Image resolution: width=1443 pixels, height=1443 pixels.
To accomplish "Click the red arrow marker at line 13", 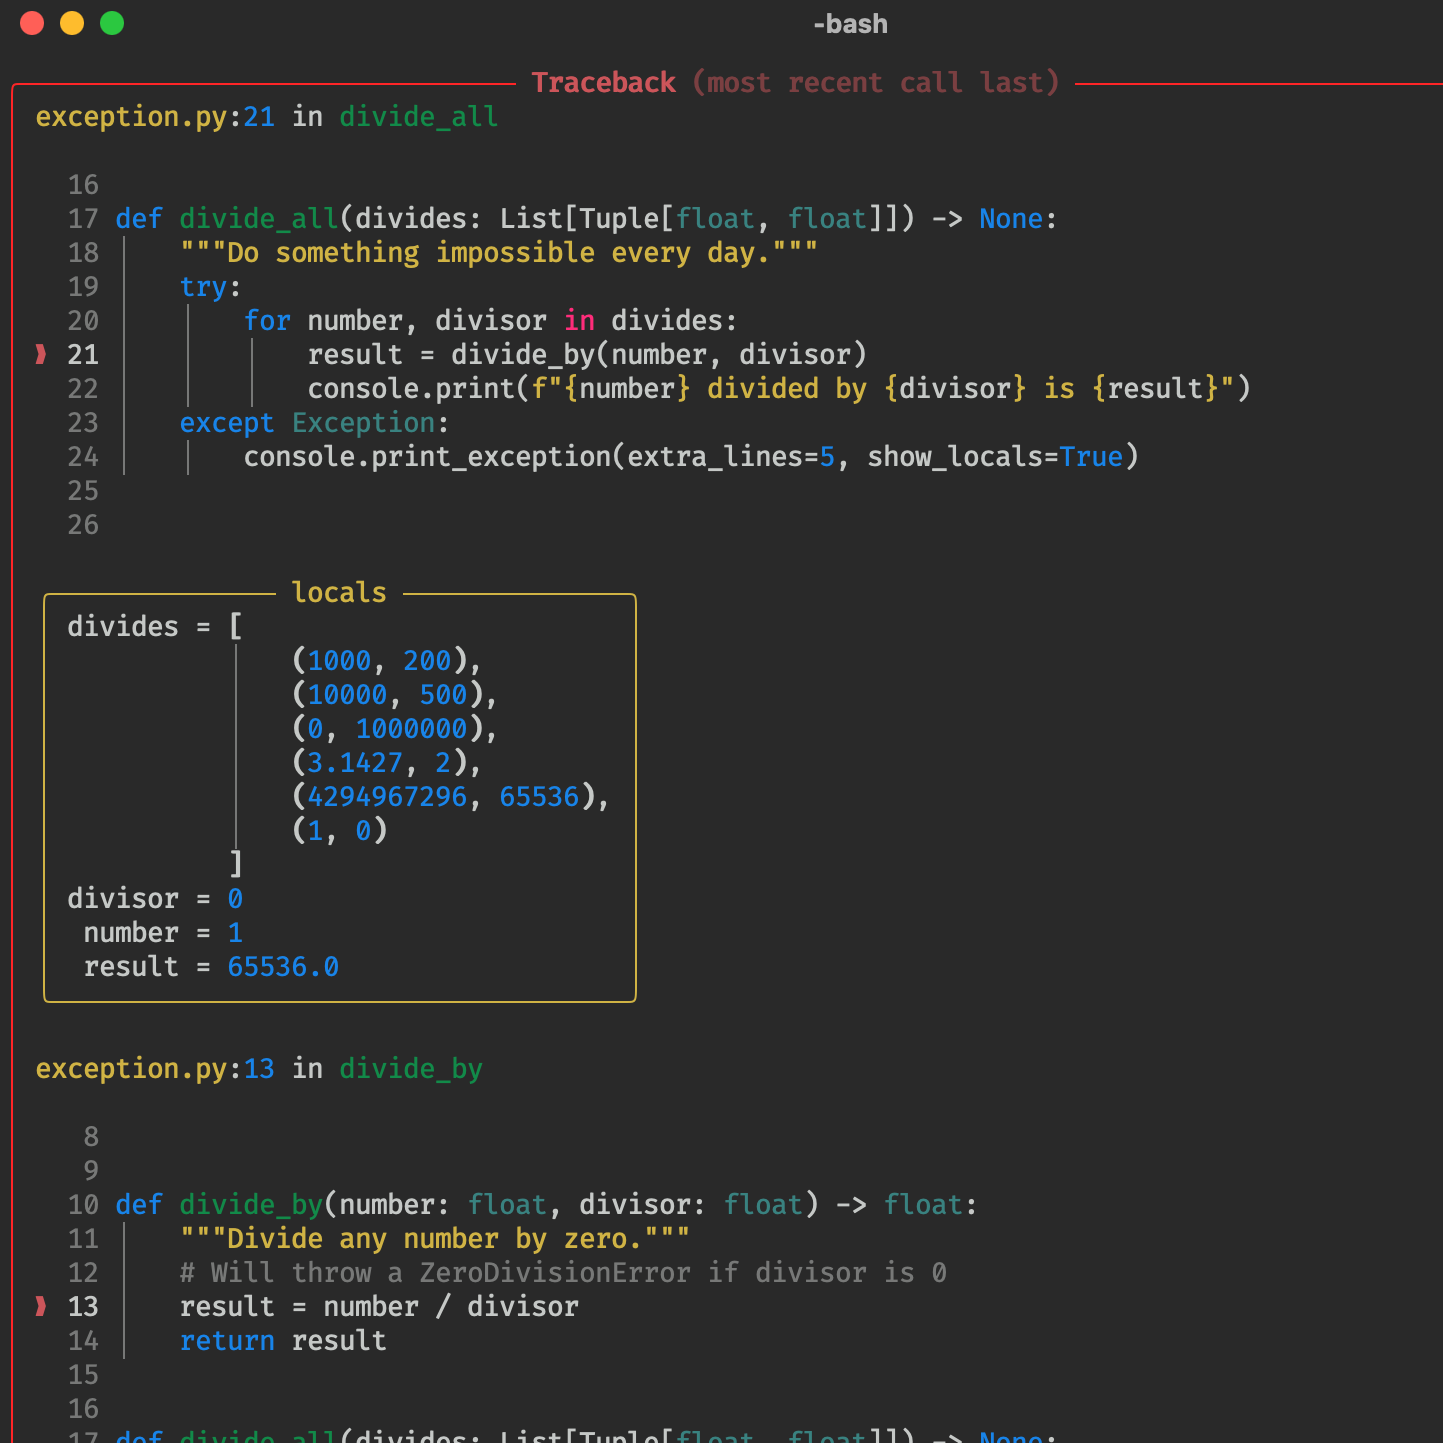I will tap(41, 1307).
